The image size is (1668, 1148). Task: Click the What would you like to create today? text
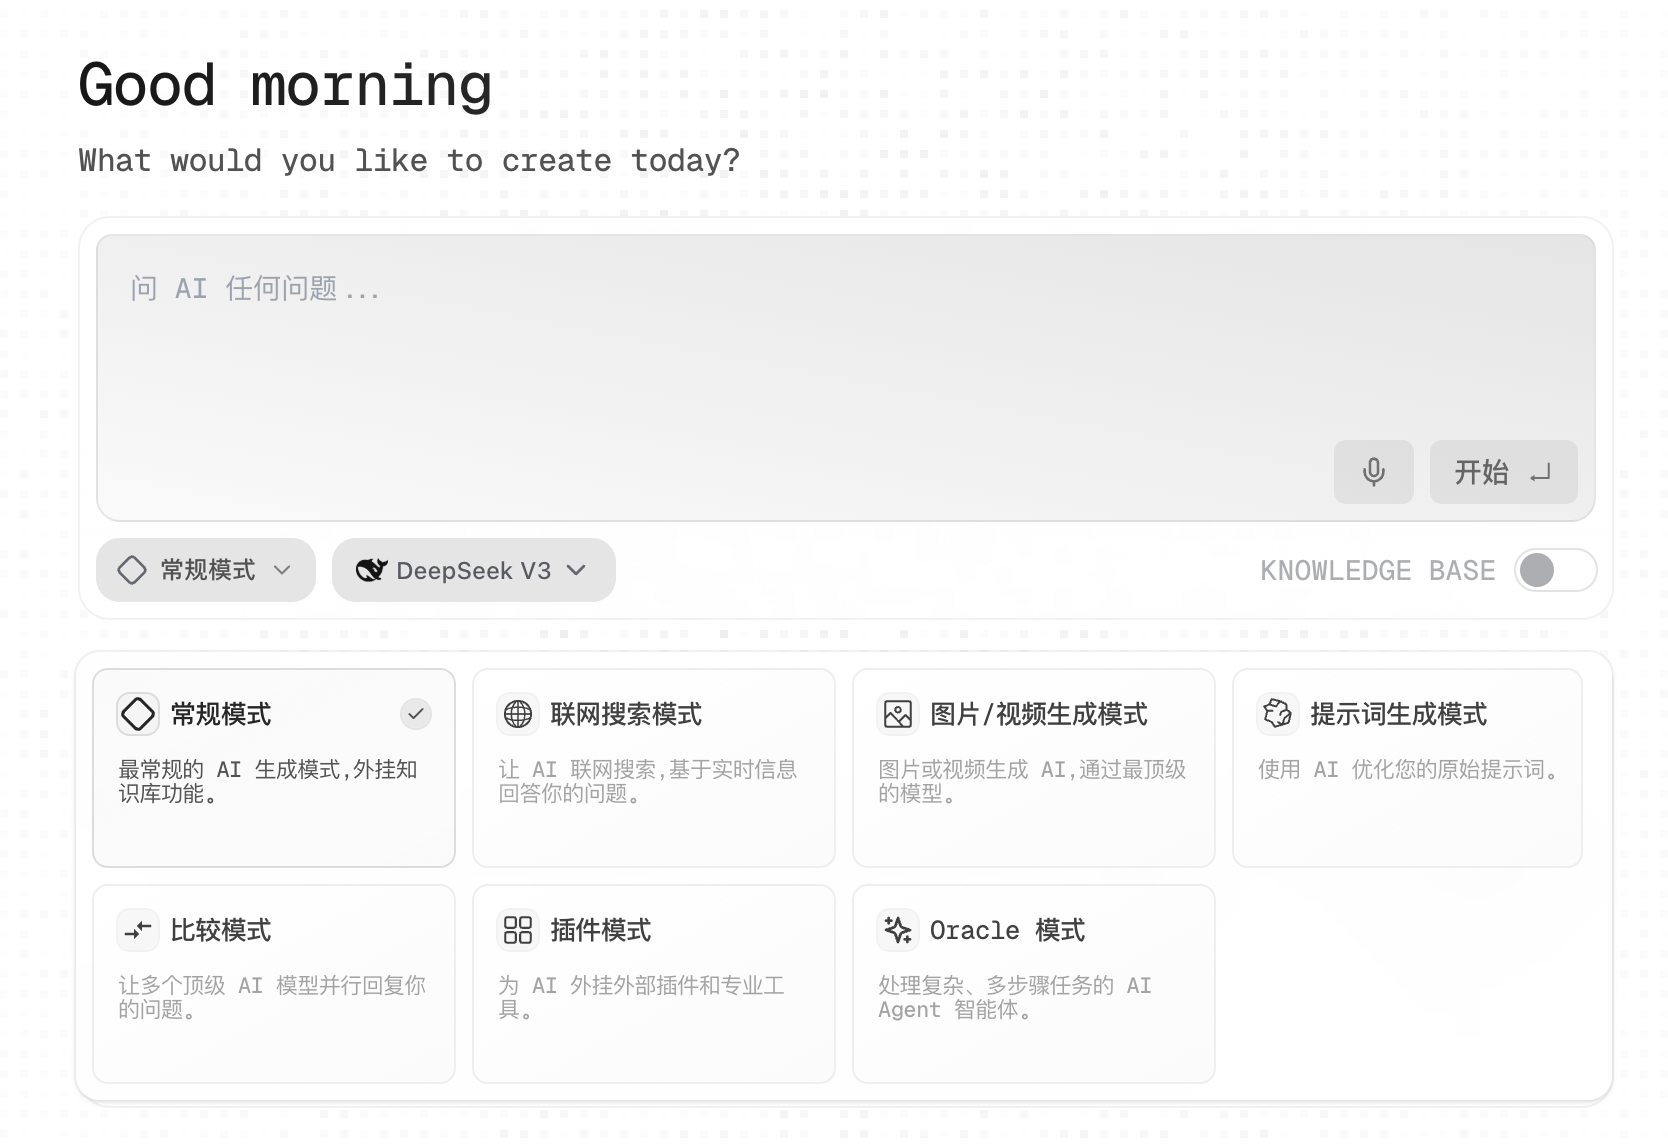point(409,160)
